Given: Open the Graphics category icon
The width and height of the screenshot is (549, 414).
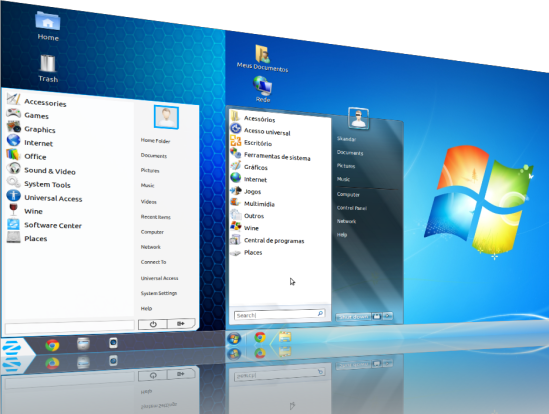Looking at the screenshot, I should (x=14, y=126).
